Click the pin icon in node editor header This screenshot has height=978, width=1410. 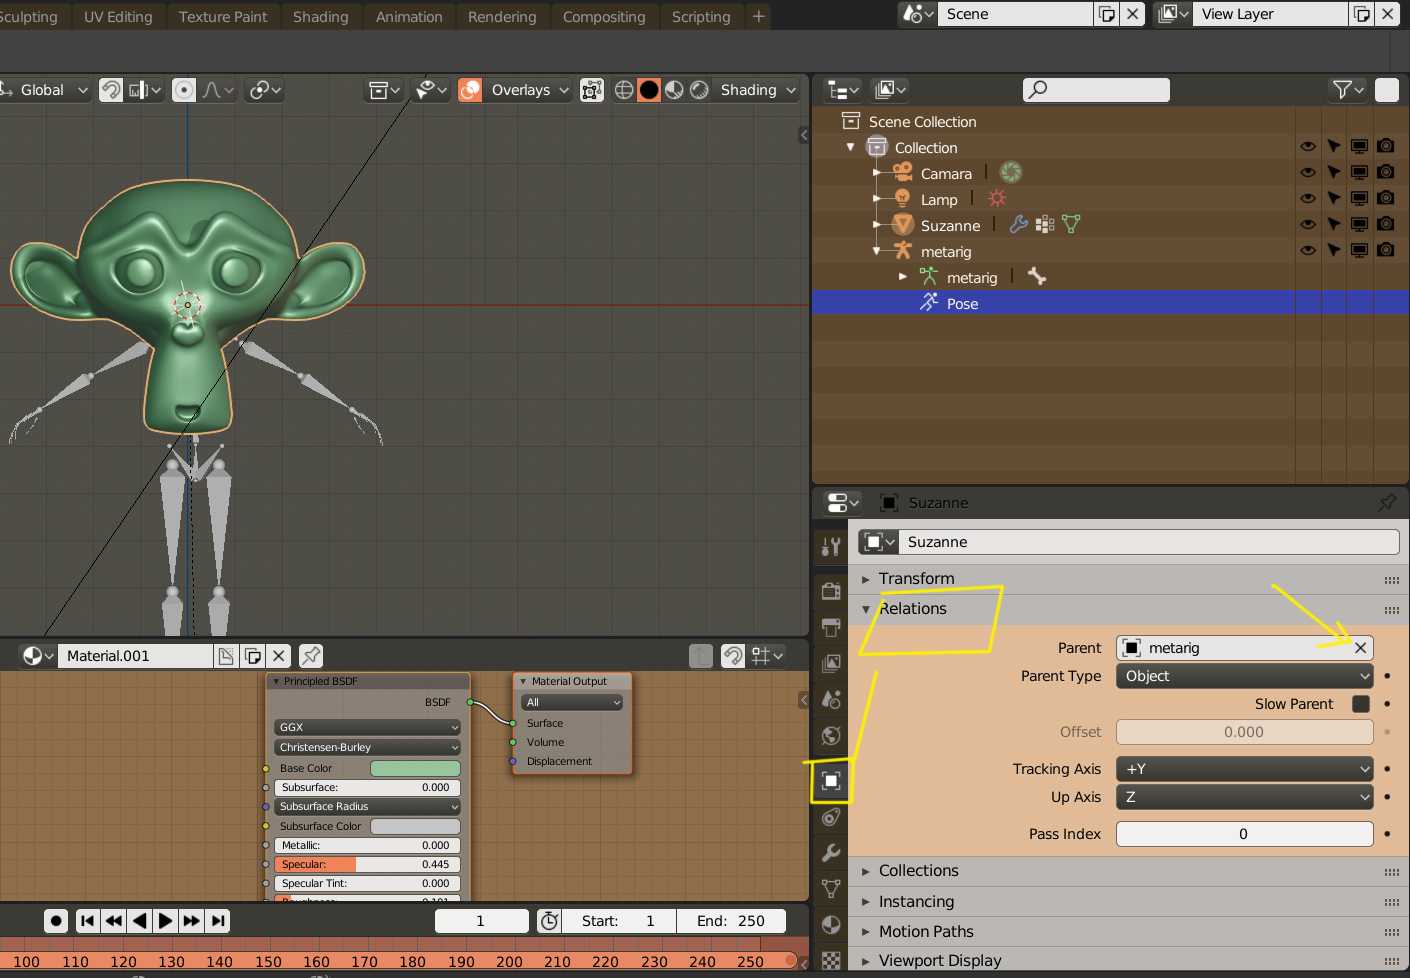(311, 656)
